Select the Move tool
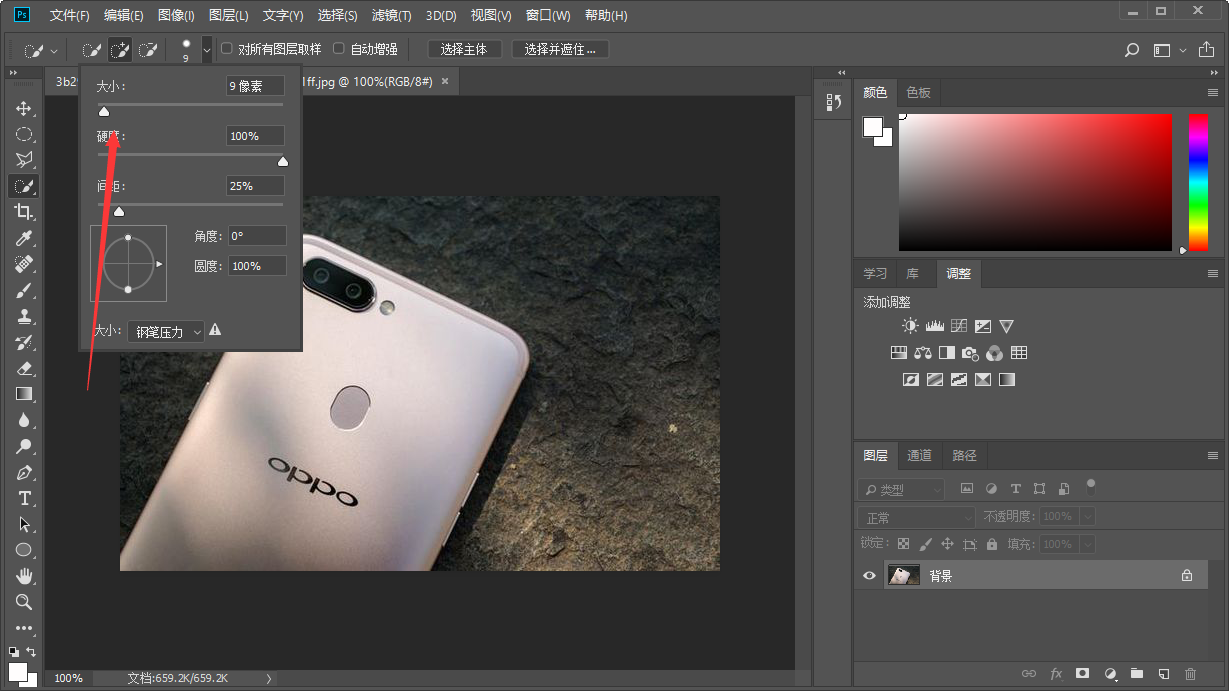Image resolution: width=1229 pixels, height=691 pixels. [x=24, y=108]
